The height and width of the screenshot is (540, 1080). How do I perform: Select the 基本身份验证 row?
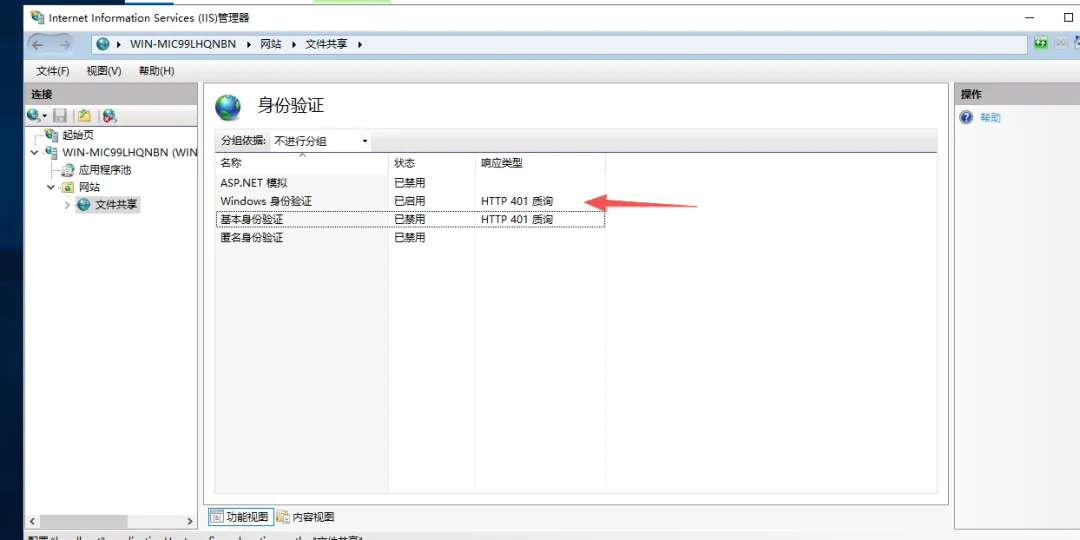click(x=411, y=219)
